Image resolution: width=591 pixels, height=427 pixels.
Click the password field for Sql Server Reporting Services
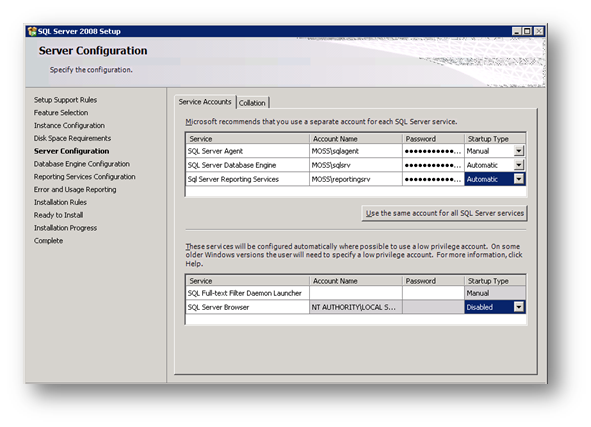(433, 179)
